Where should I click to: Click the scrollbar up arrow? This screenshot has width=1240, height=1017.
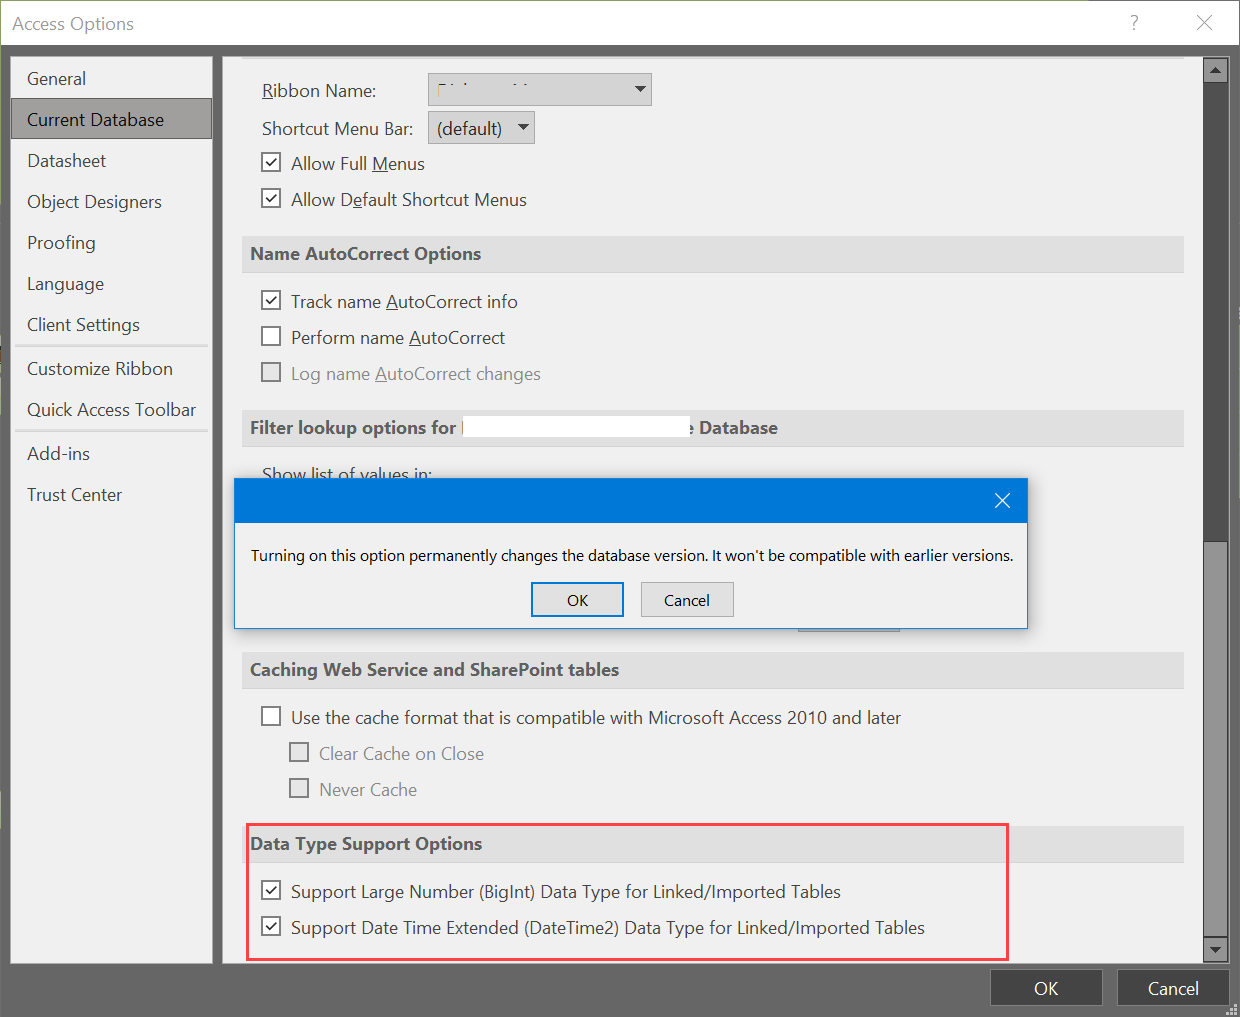point(1216,70)
